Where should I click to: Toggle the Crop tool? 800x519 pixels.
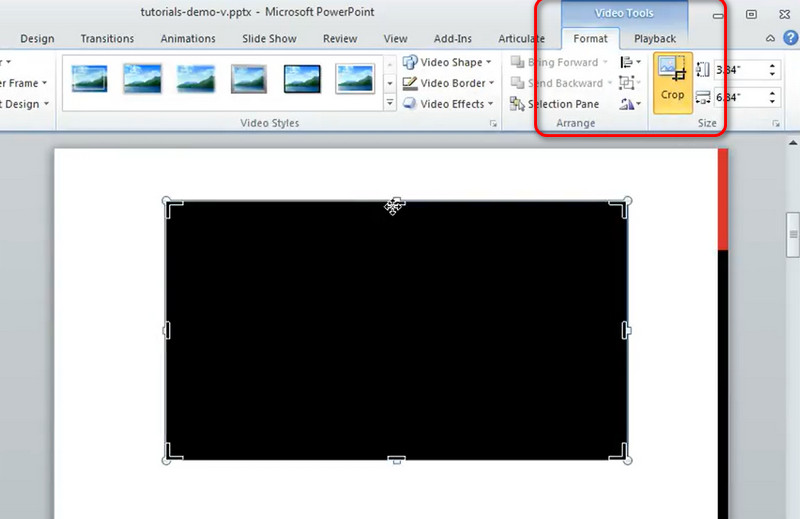[672, 83]
